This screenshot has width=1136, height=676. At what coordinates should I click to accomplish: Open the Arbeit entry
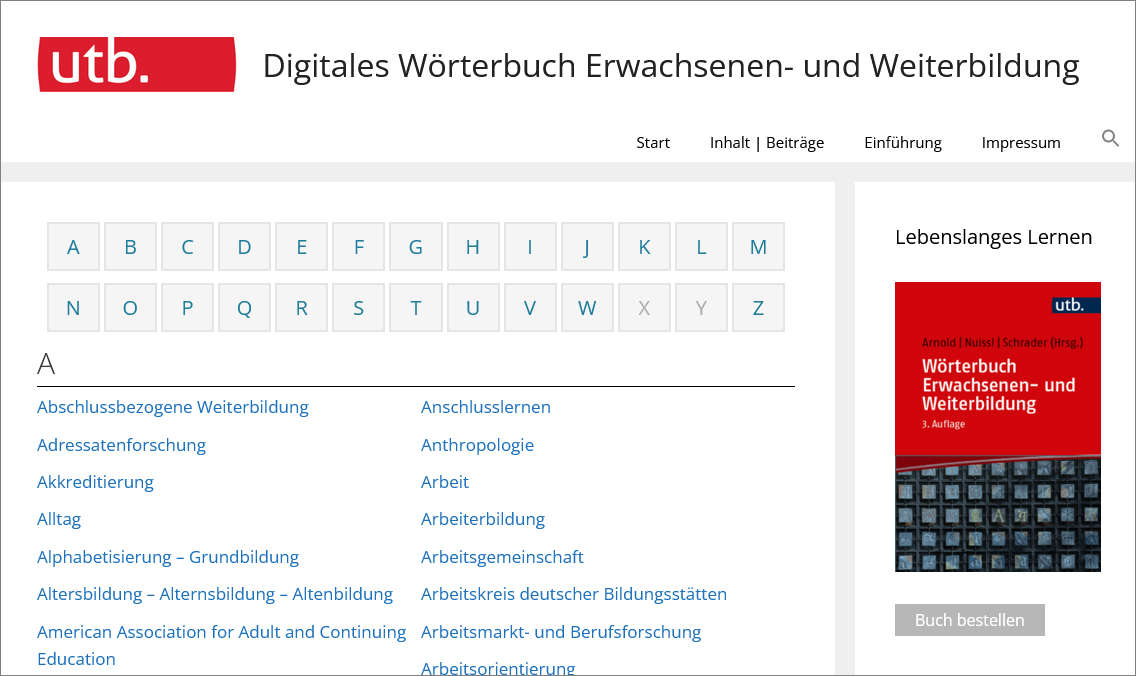tap(445, 483)
